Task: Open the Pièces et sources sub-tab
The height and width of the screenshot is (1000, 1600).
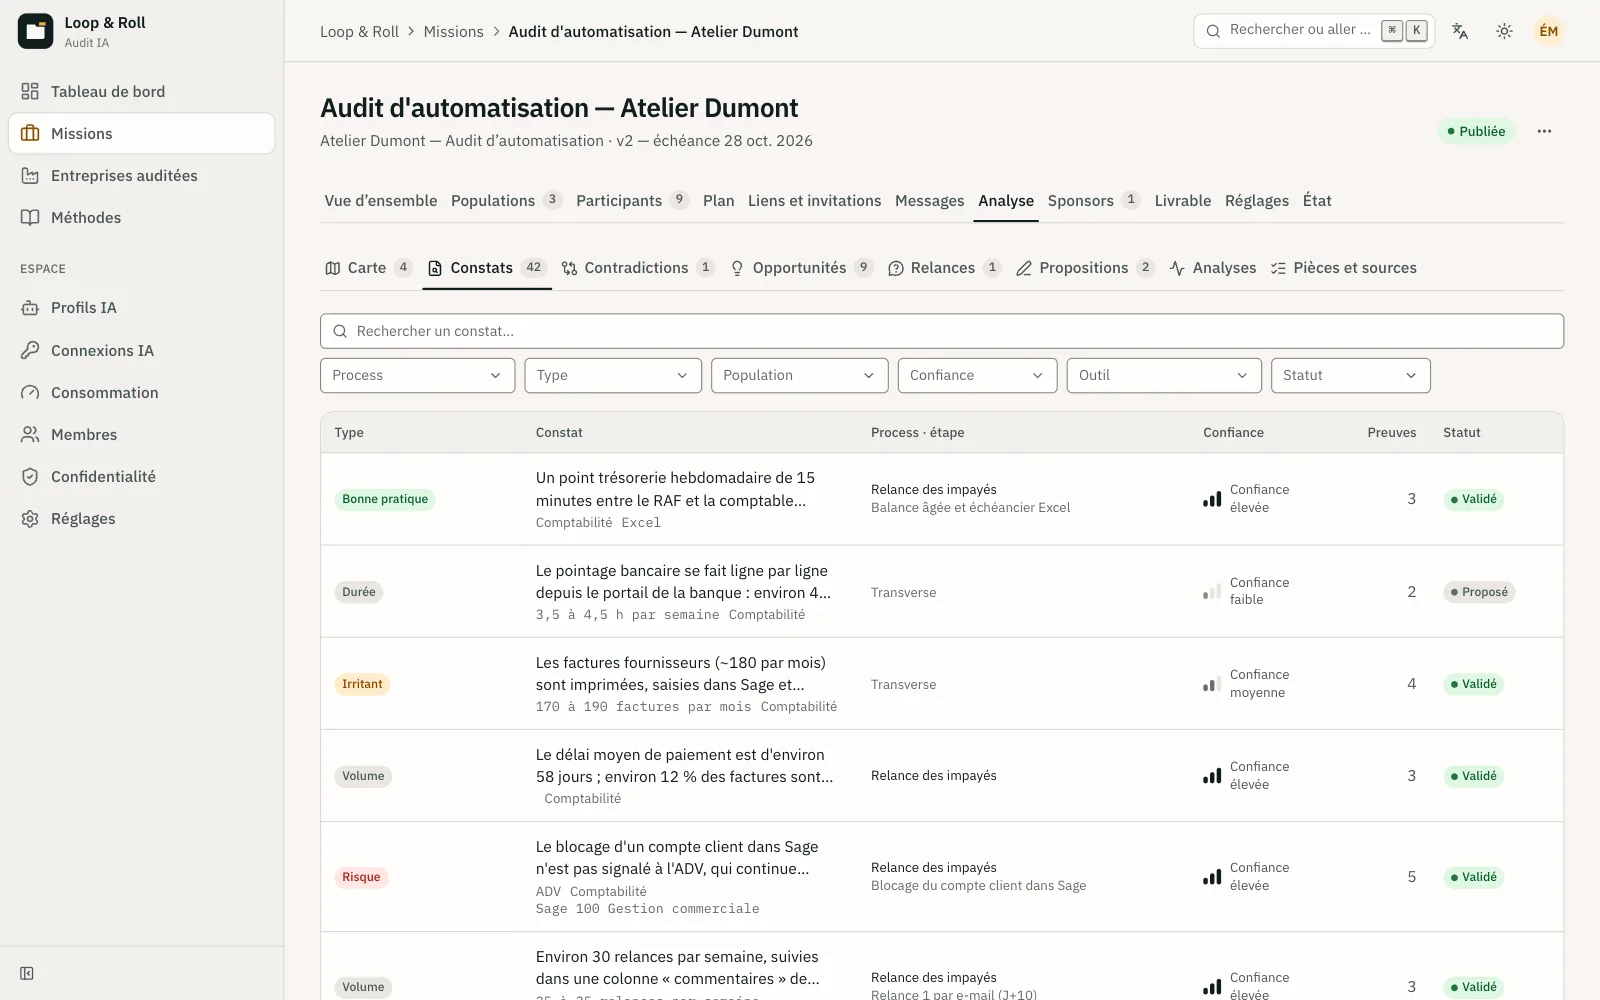Action: 1343,268
